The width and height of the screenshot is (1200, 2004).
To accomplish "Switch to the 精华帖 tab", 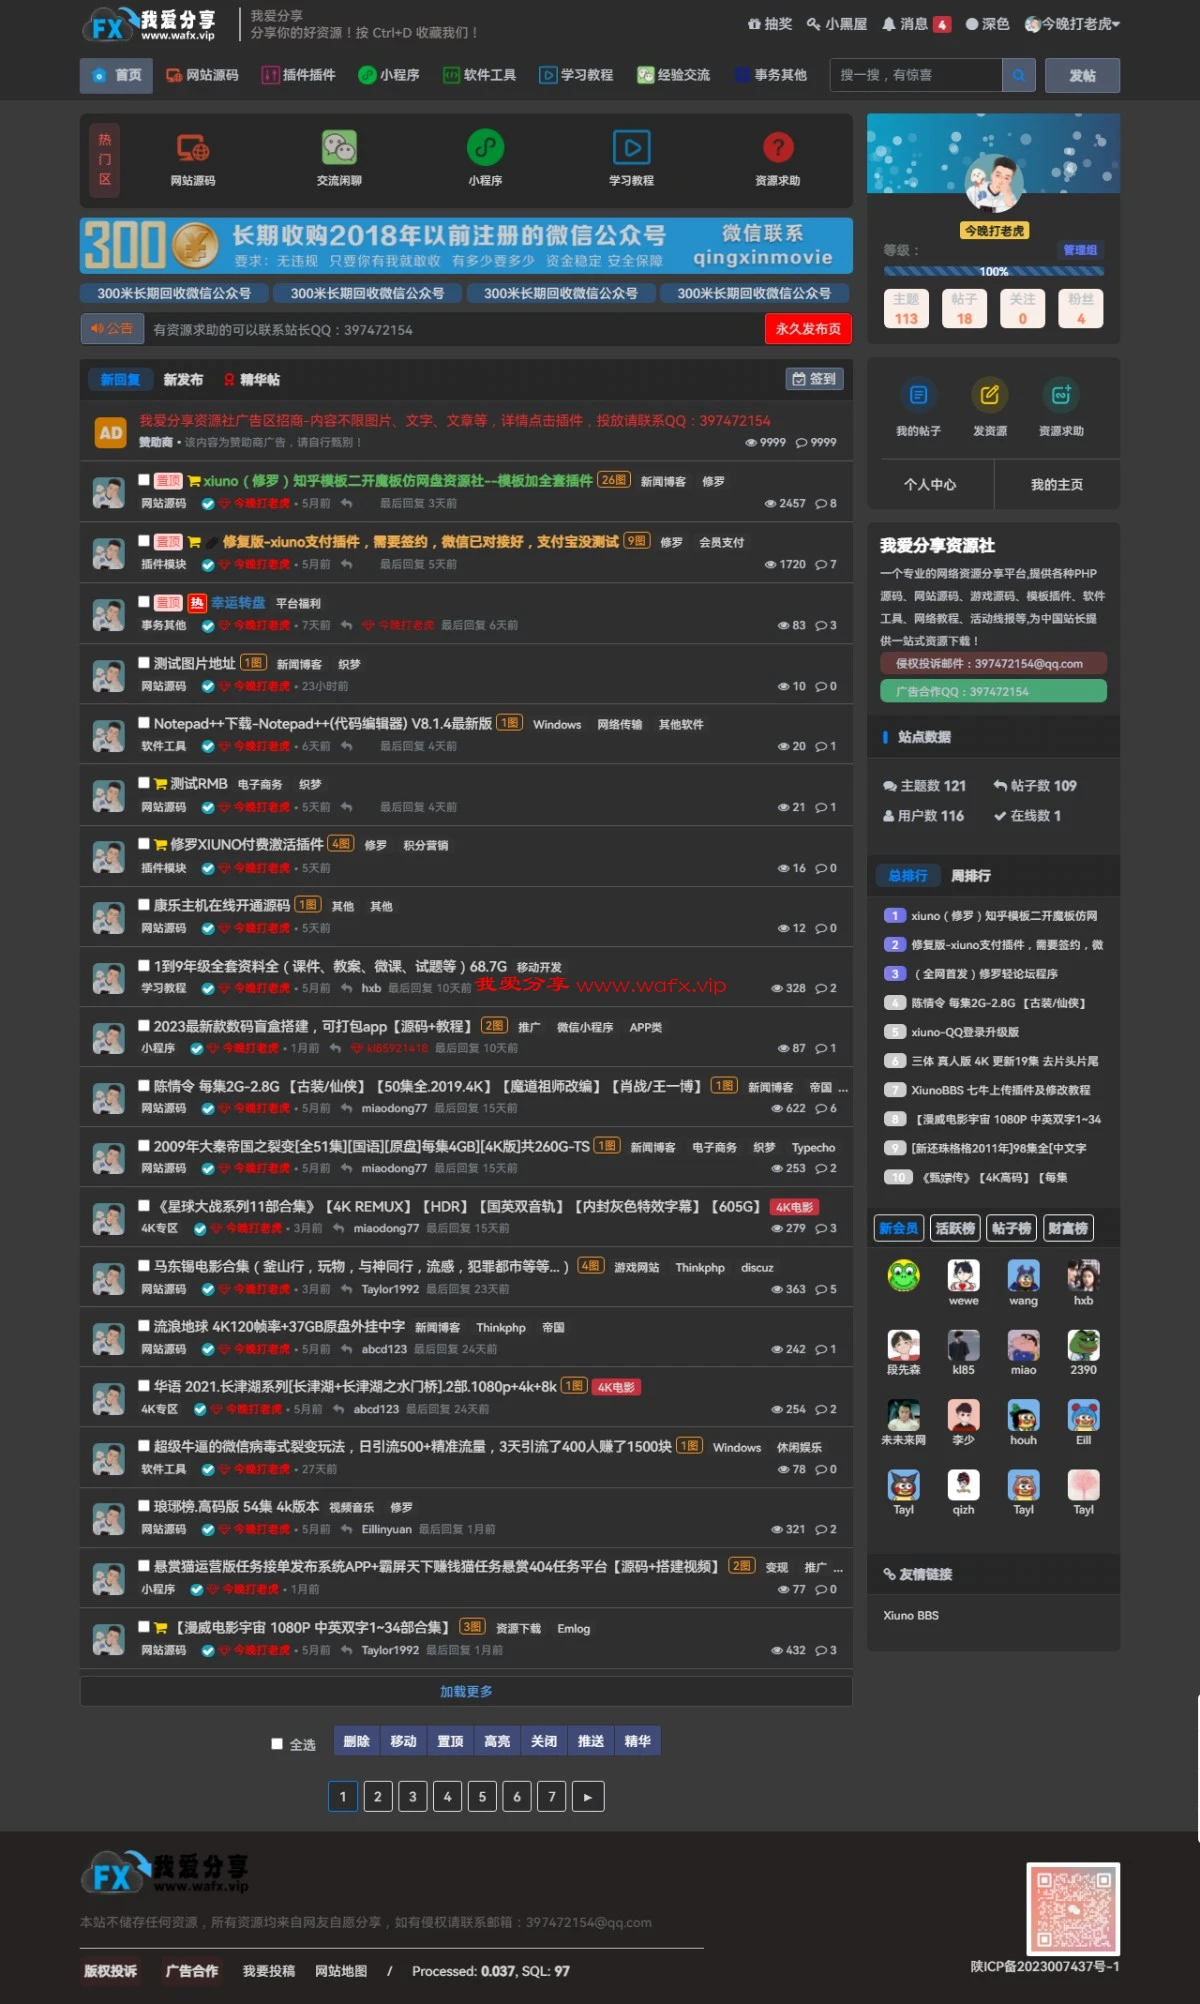I will [252, 380].
